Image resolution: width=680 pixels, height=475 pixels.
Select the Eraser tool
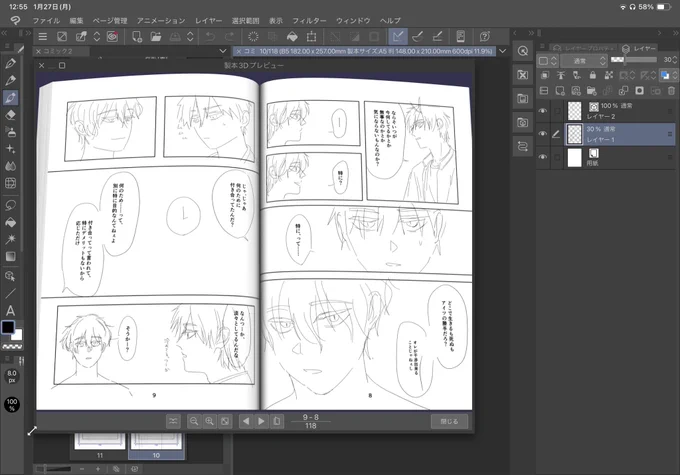[x=10, y=115]
